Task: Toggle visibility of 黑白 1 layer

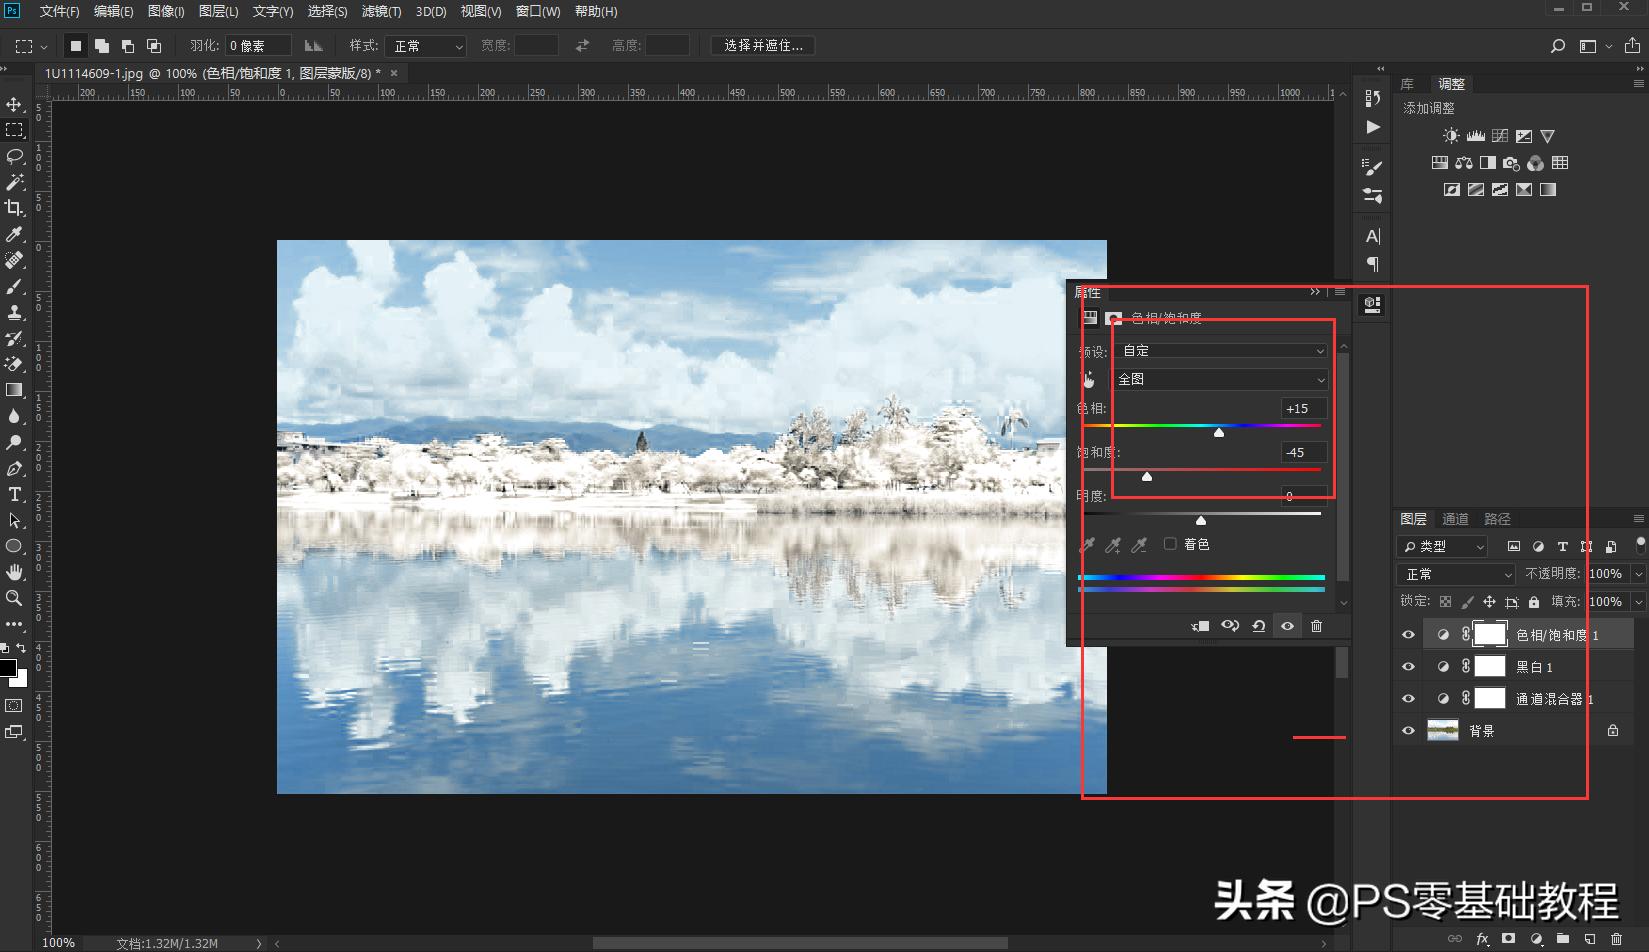Action: [1408, 667]
